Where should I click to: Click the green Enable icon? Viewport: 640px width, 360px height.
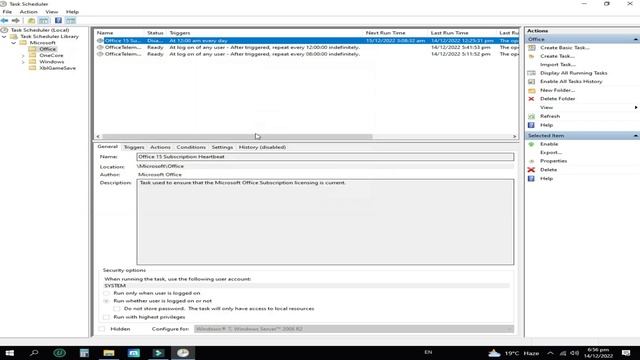[531, 144]
